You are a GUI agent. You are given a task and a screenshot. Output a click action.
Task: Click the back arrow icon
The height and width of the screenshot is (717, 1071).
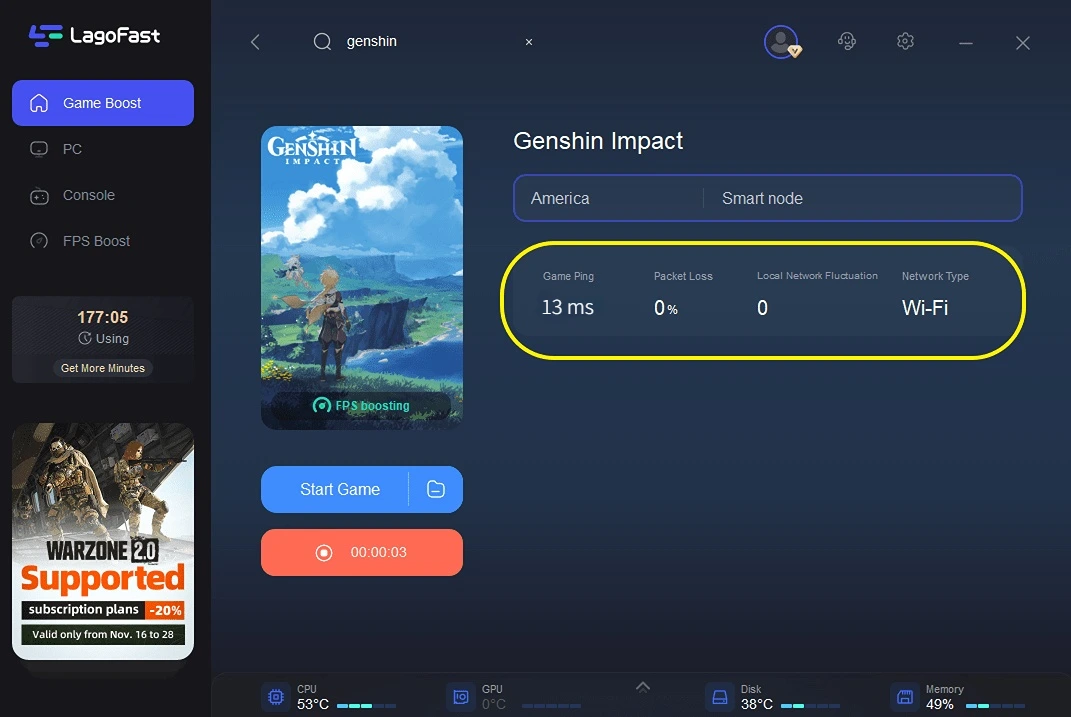(255, 42)
